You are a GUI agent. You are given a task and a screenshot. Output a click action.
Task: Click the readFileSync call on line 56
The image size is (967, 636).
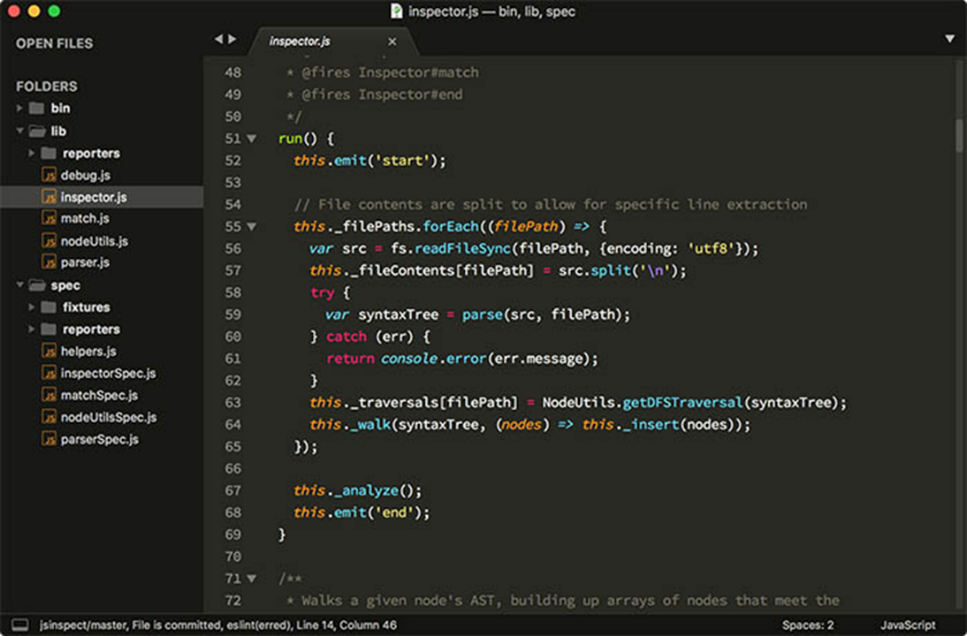463,248
